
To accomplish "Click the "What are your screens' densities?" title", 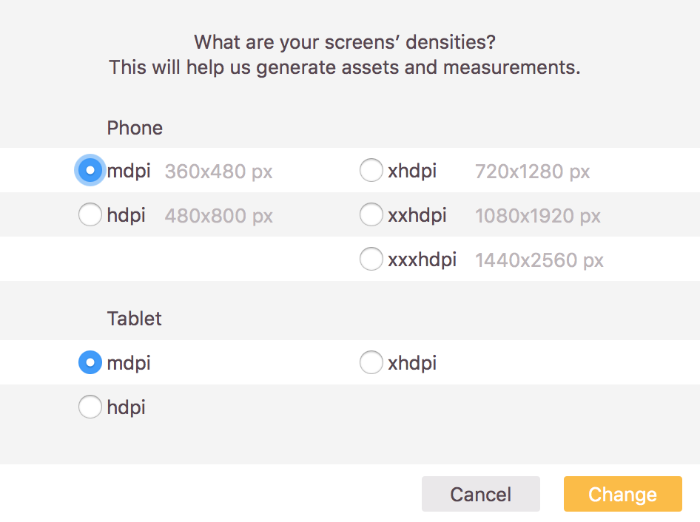I will pyautogui.click(x=345, y=42).
